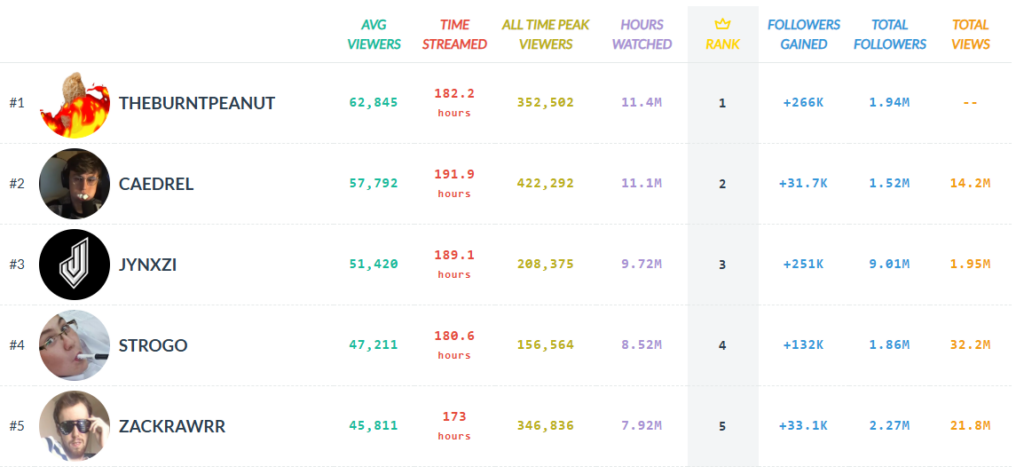Visit ZACKRAWRR channel page

coord(172,426)
